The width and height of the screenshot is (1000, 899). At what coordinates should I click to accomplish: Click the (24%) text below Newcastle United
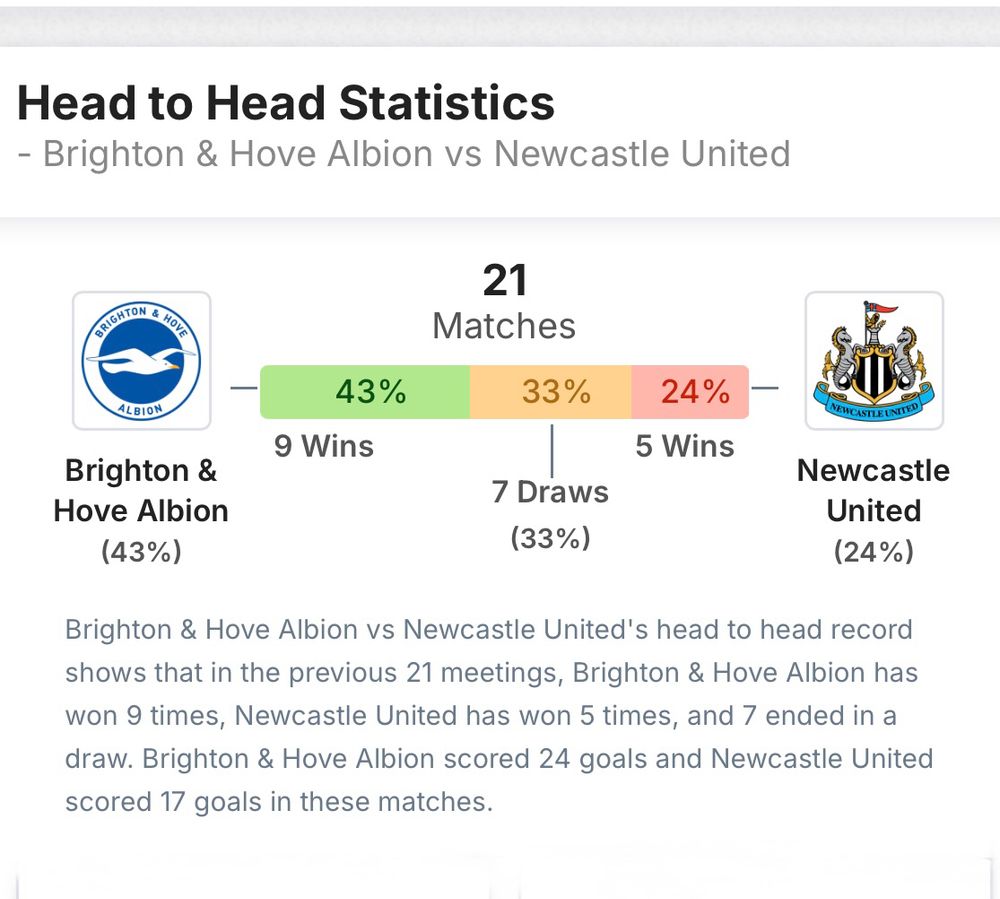tap(874, 551)
